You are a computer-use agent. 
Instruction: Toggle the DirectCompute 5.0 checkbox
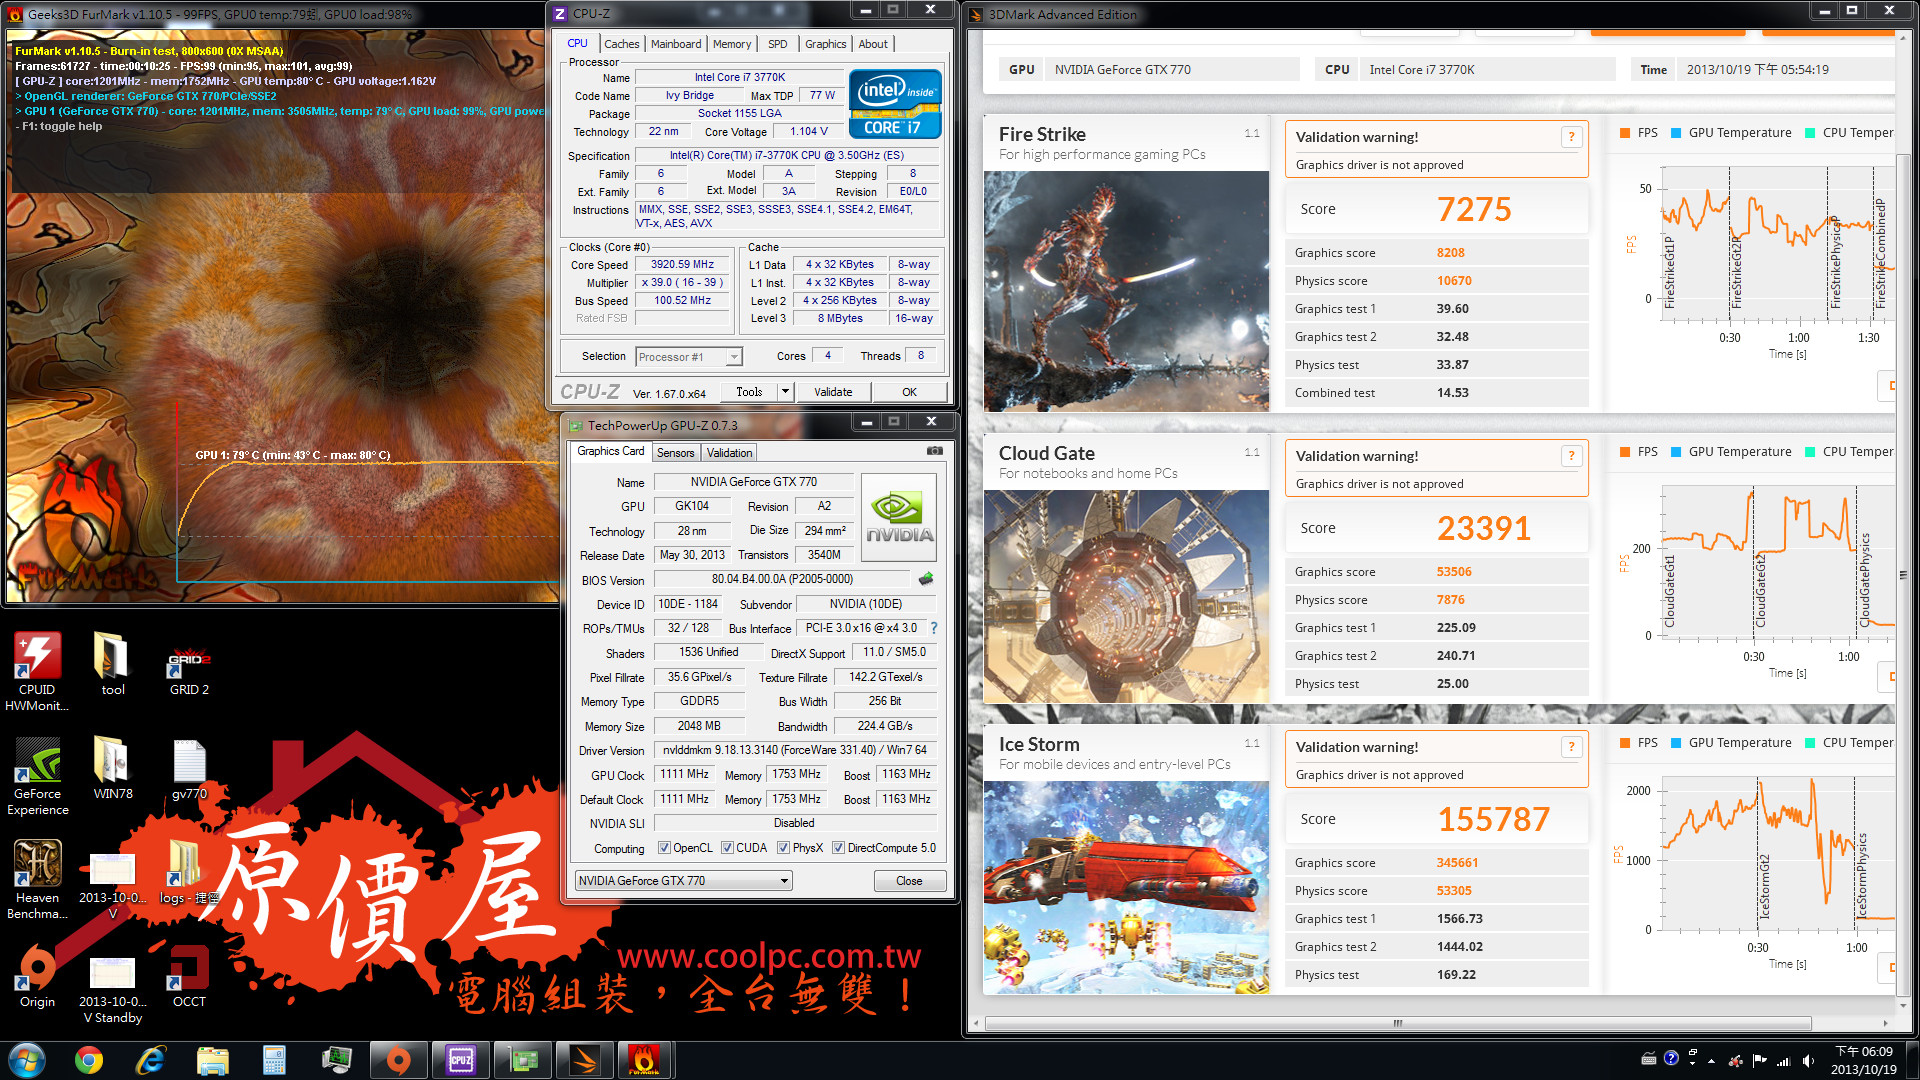838,848
